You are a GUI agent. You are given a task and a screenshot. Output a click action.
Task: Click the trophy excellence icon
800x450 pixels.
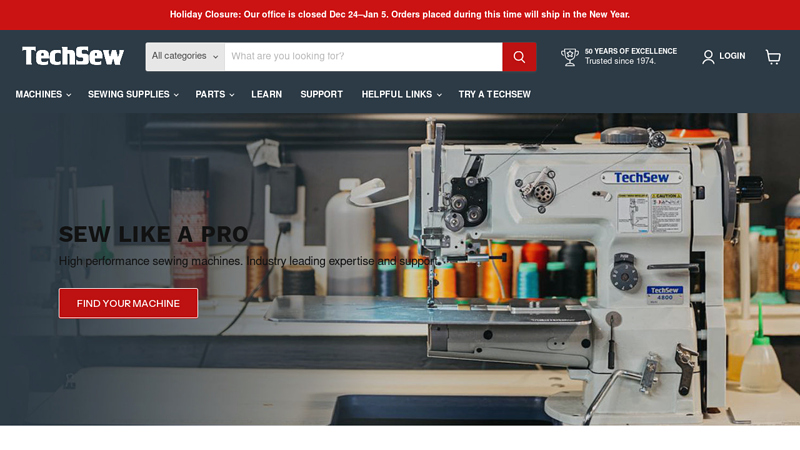point(569,57)
